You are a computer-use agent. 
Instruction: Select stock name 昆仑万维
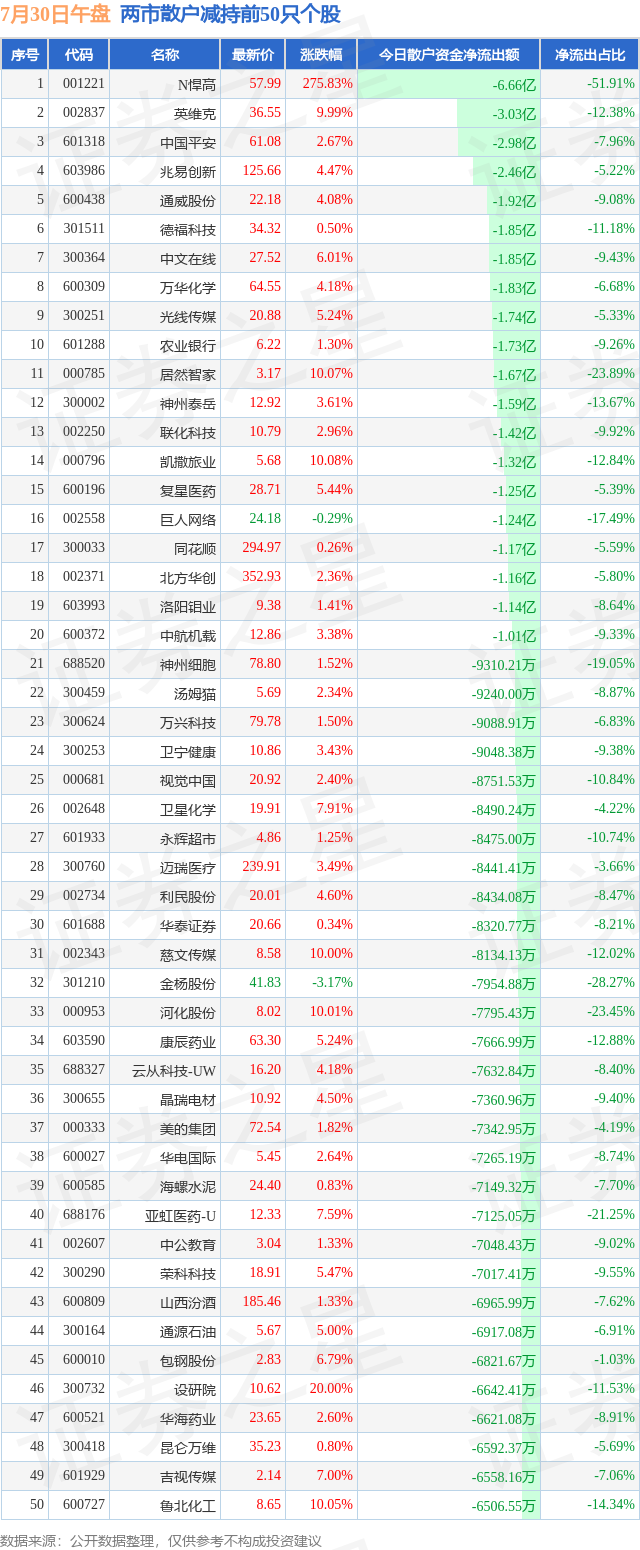188,1447
